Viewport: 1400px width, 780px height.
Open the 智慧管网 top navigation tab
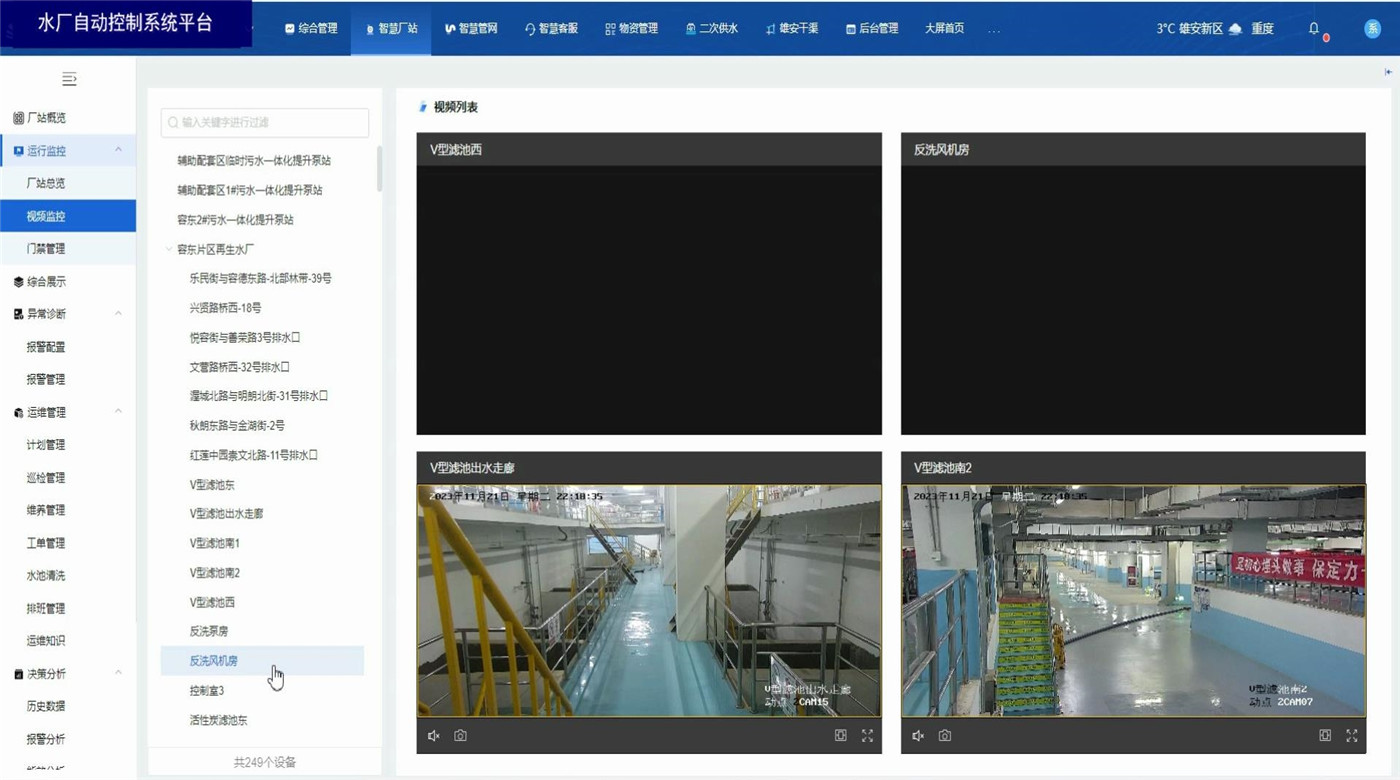pyautogui.click(x=471, y=29)
